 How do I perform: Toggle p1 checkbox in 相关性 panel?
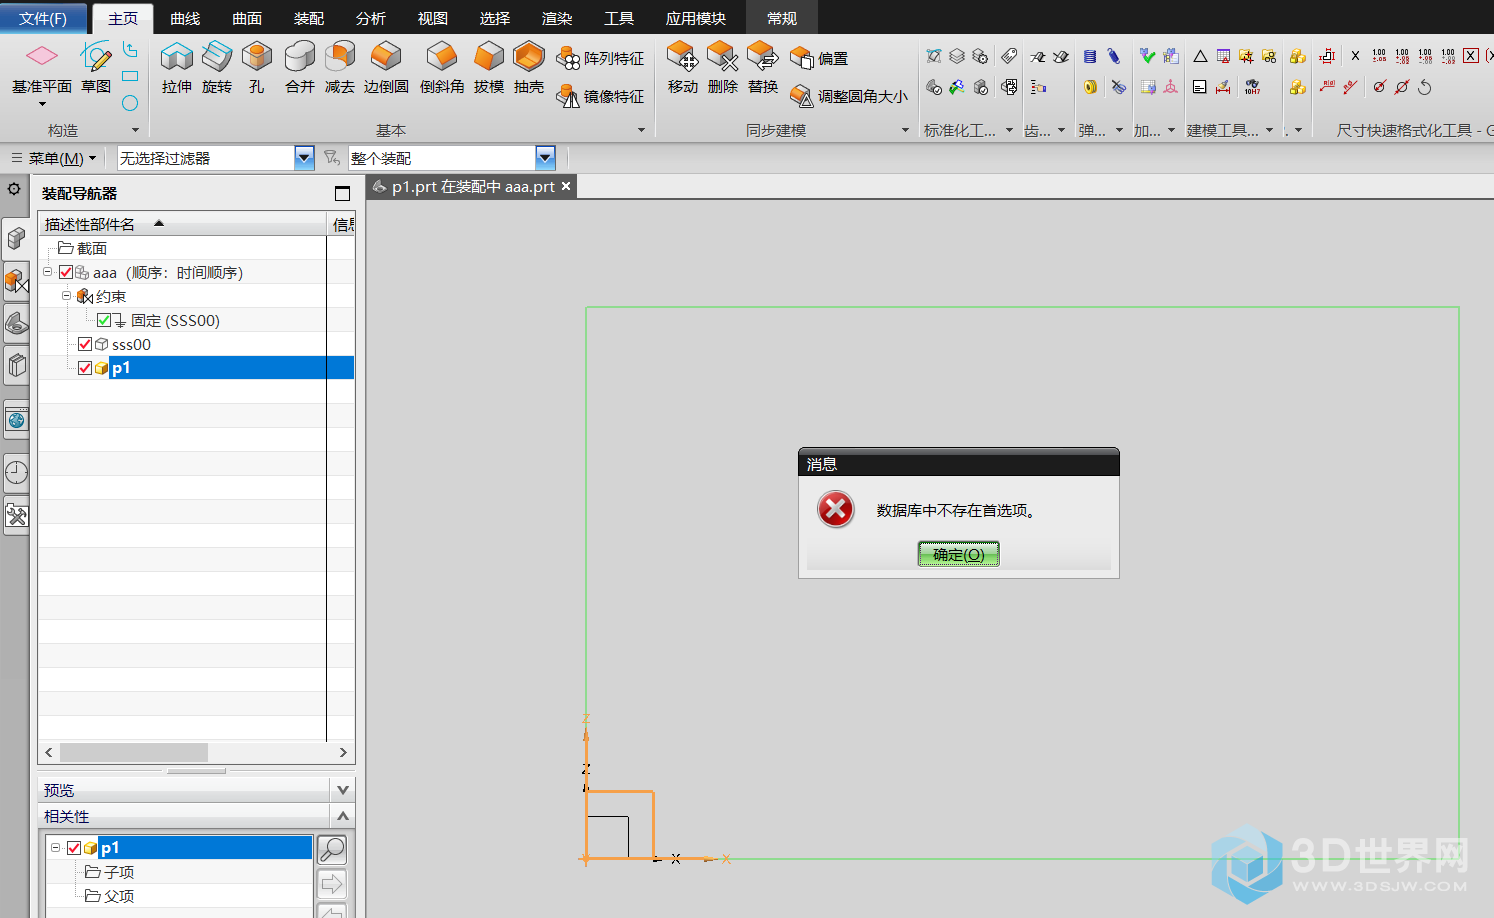pyautogui.click(x=74, y=848)
